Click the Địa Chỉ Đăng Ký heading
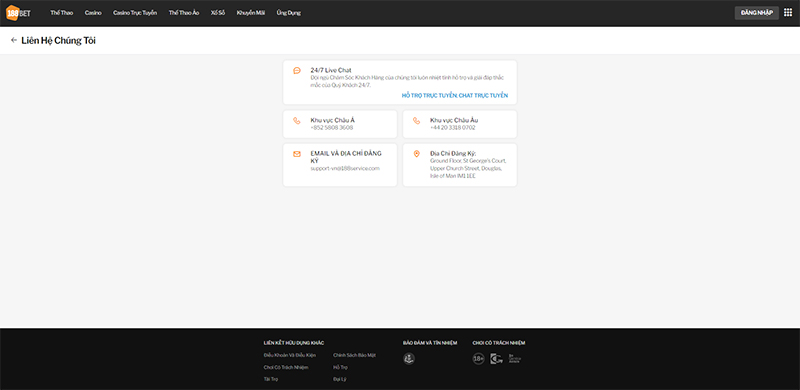This screenshot has width=800, height=390. 453,153
